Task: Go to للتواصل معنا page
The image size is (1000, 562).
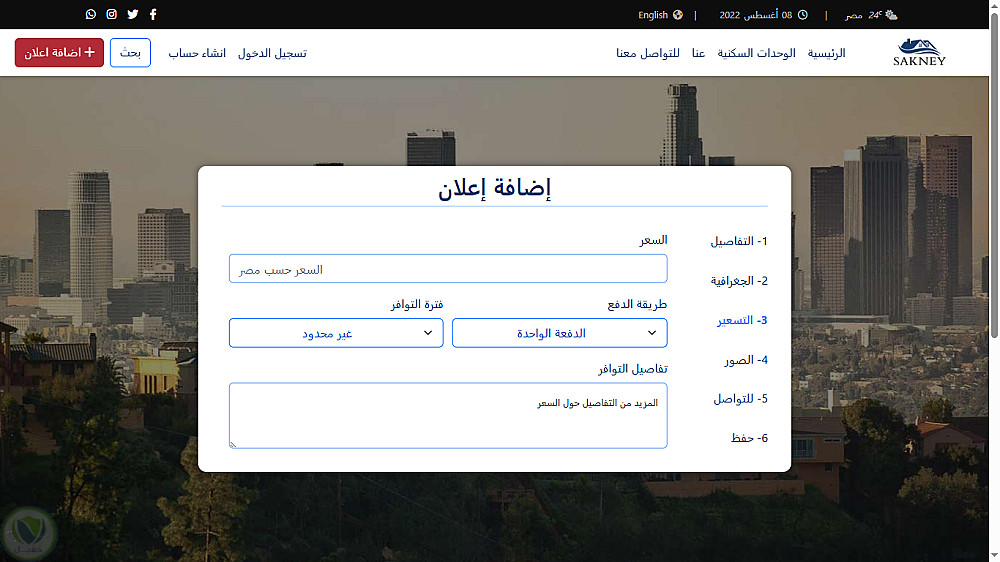Action: (648, 53)
